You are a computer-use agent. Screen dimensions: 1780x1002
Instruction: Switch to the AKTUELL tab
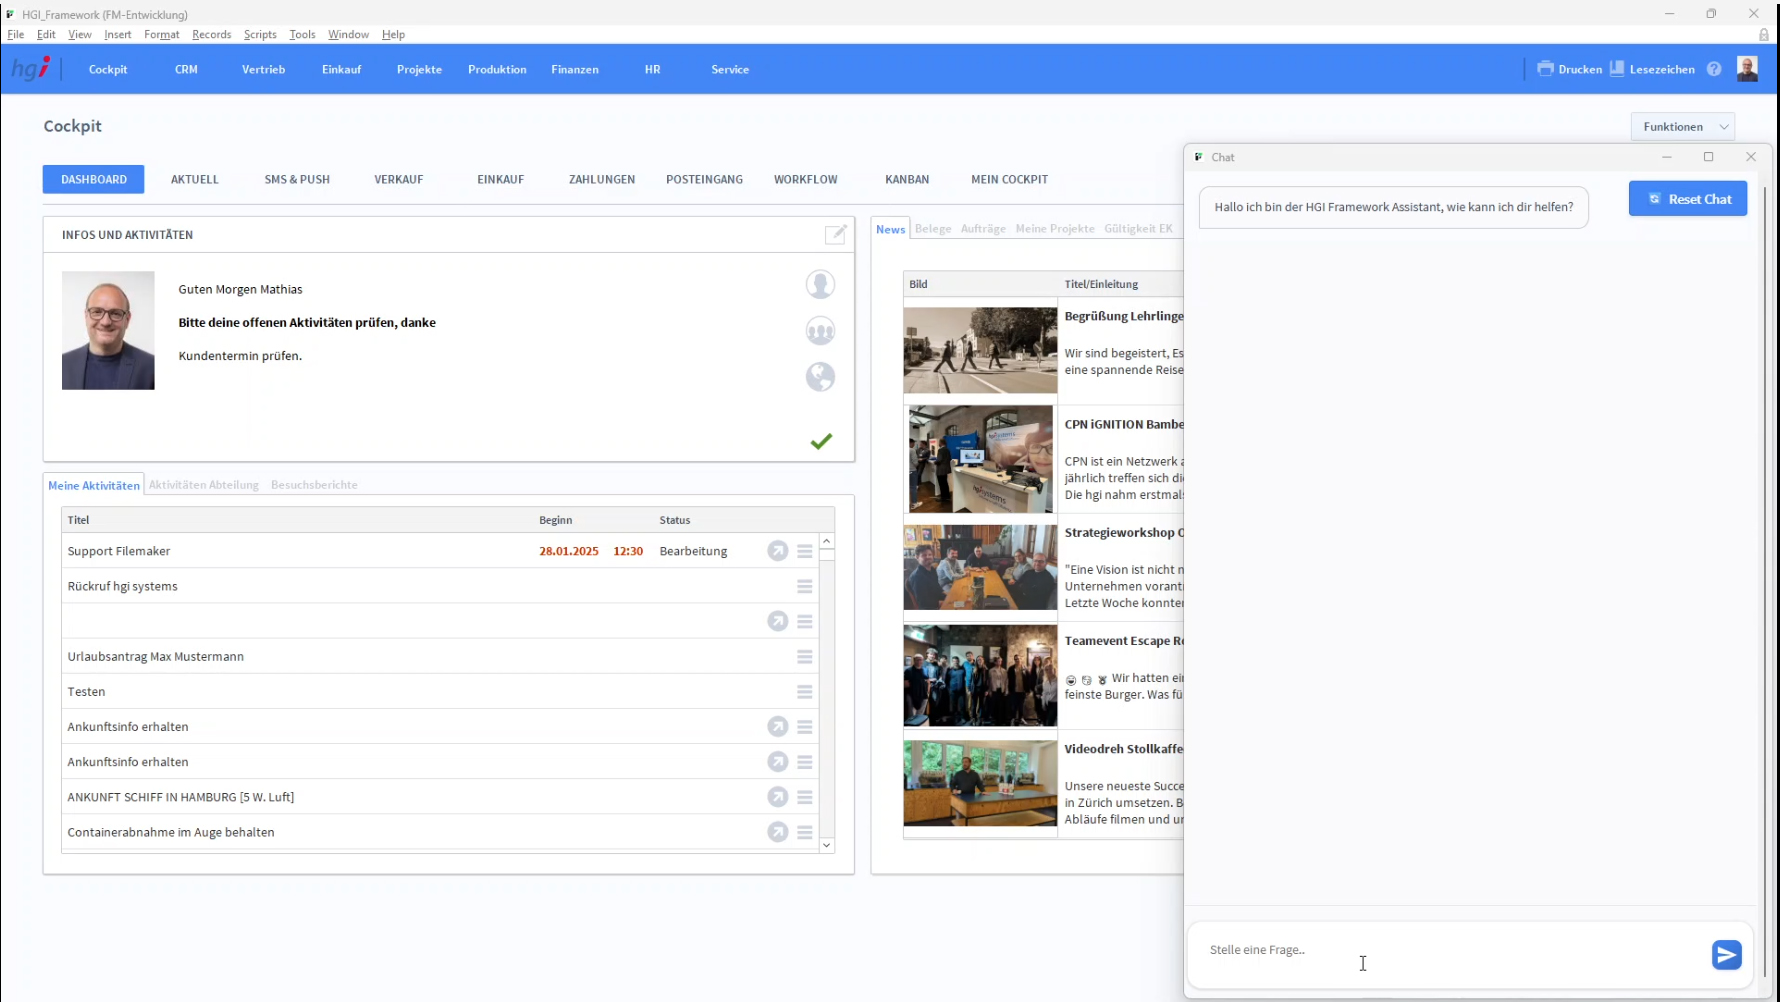[x=194, y=179]
